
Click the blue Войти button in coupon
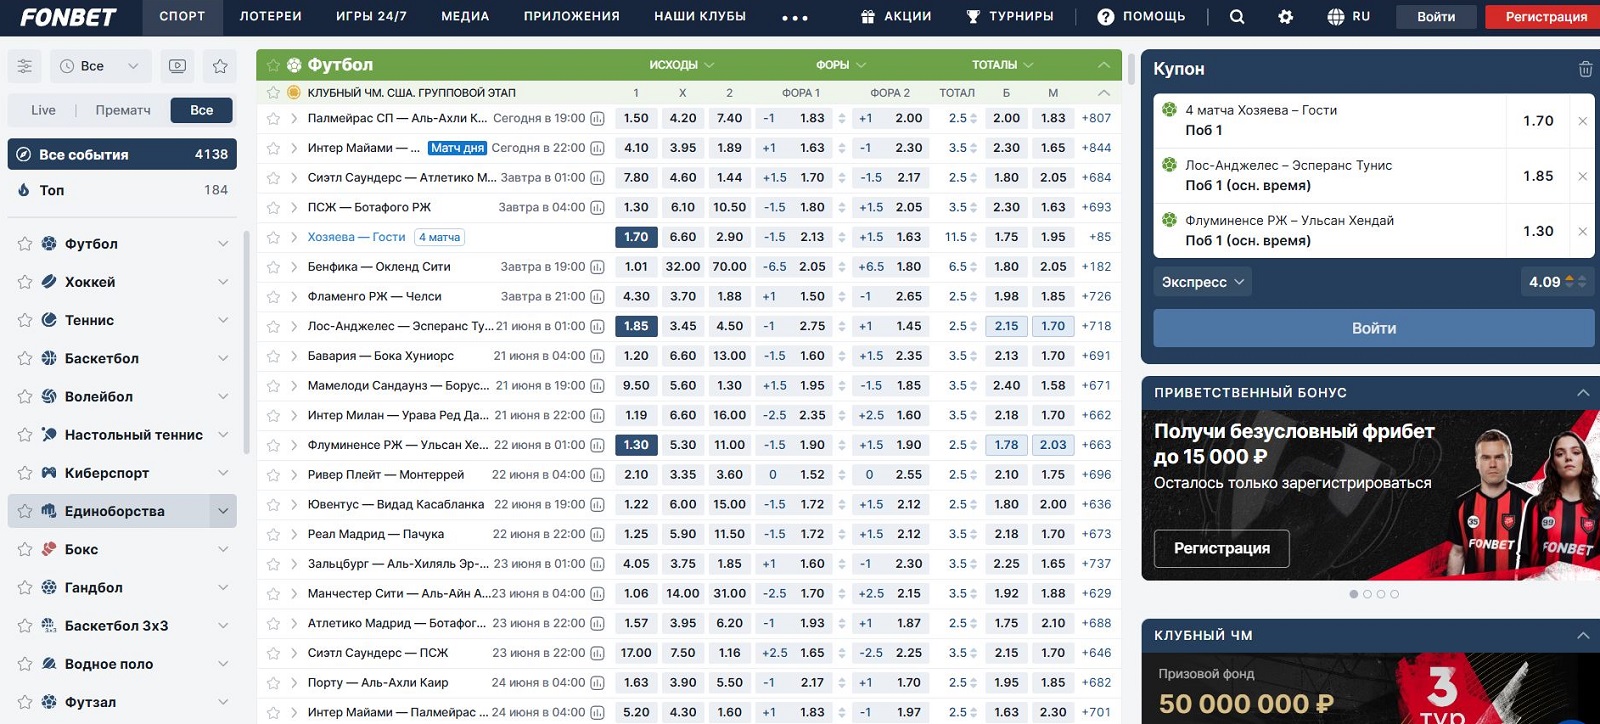pyautogui.click(x=1374, y=328)
